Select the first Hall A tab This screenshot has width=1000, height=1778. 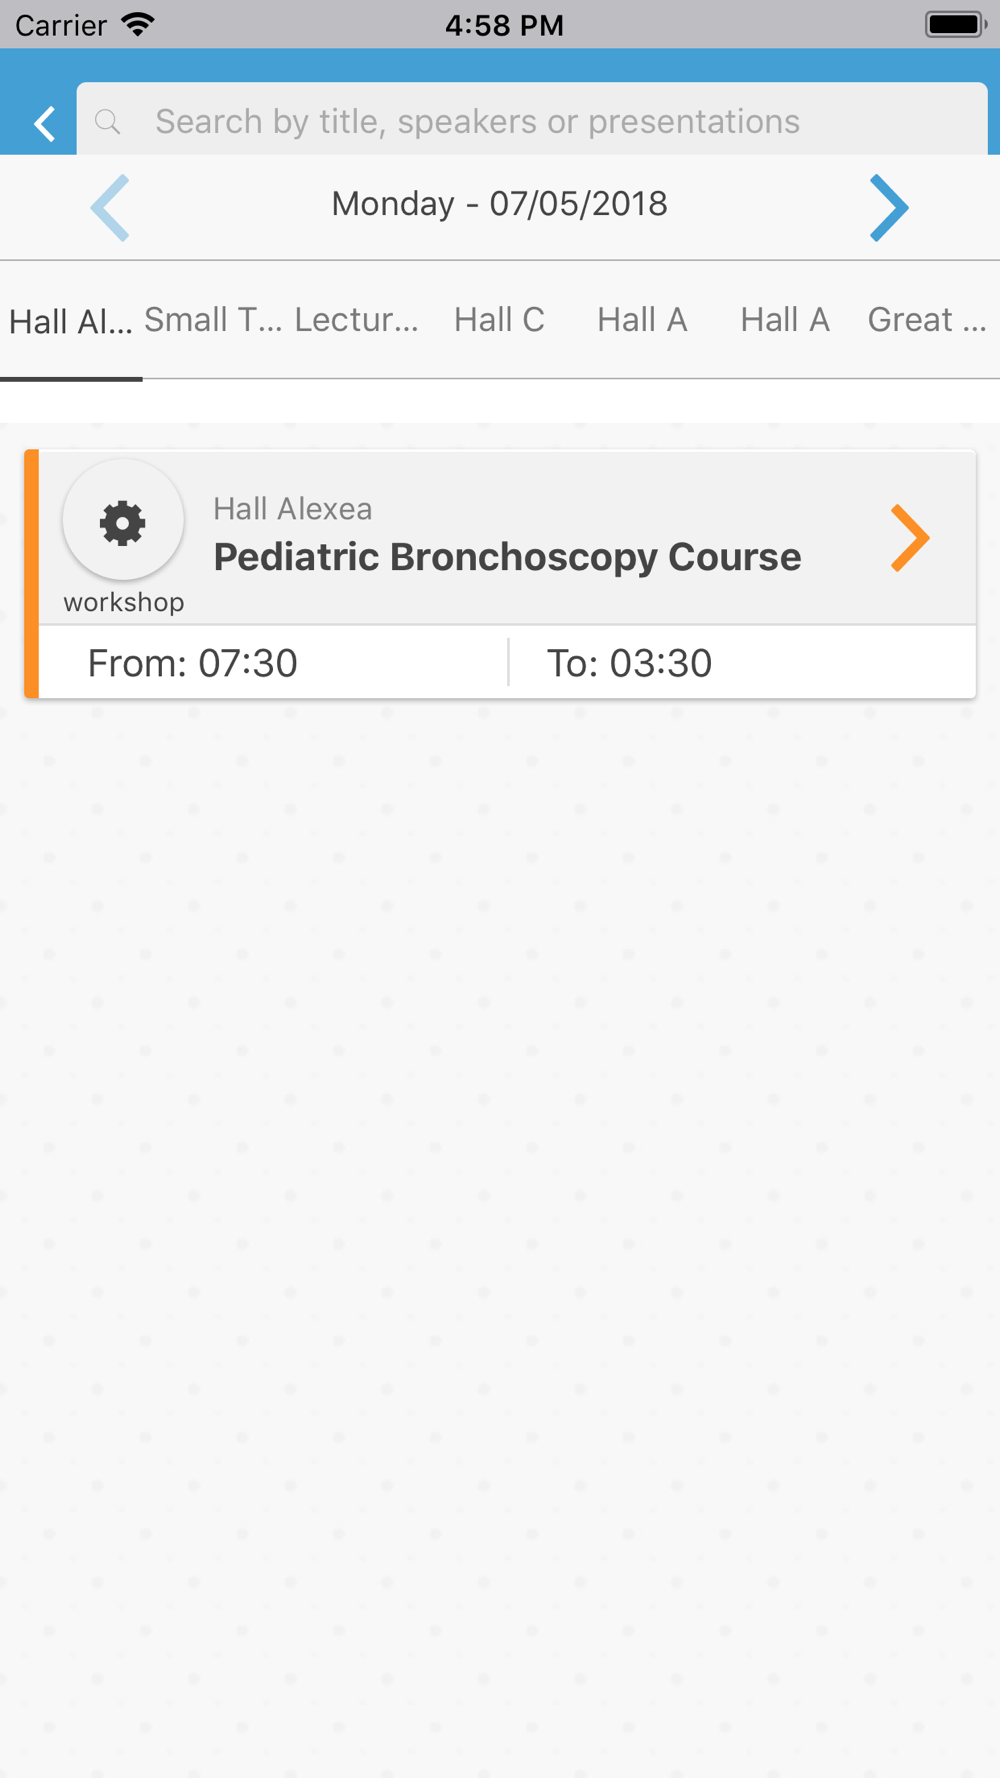click(642, 320)
